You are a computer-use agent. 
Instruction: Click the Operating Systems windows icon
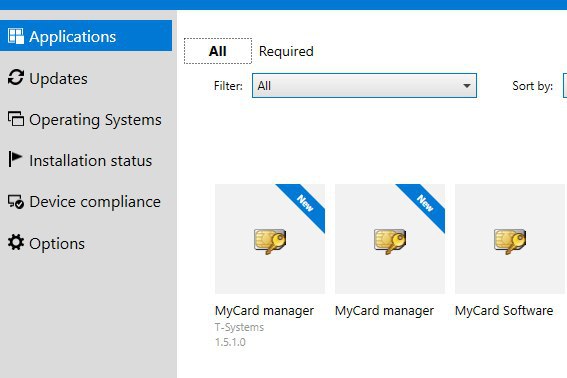(x=16, y=119)
